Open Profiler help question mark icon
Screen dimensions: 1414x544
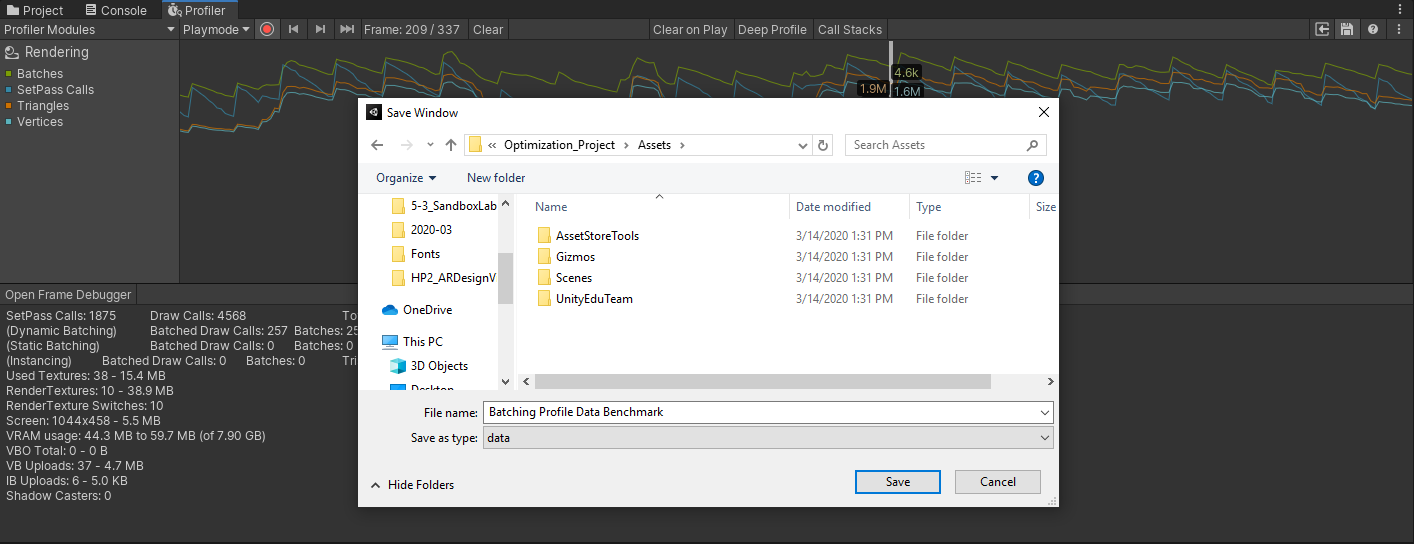(1373, 29)
